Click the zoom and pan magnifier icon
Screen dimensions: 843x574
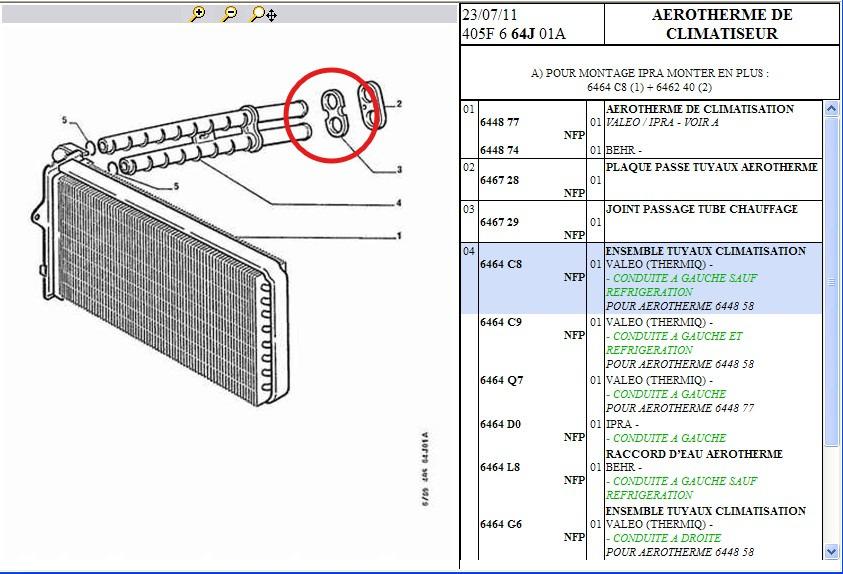pyautogui.click(x=263, y=14)
